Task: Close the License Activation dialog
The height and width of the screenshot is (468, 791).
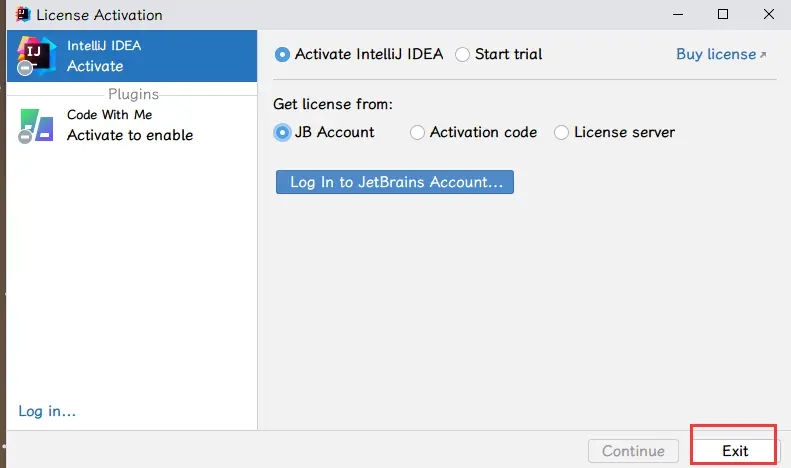Action: pyautogui.click(x=768, y=15)
